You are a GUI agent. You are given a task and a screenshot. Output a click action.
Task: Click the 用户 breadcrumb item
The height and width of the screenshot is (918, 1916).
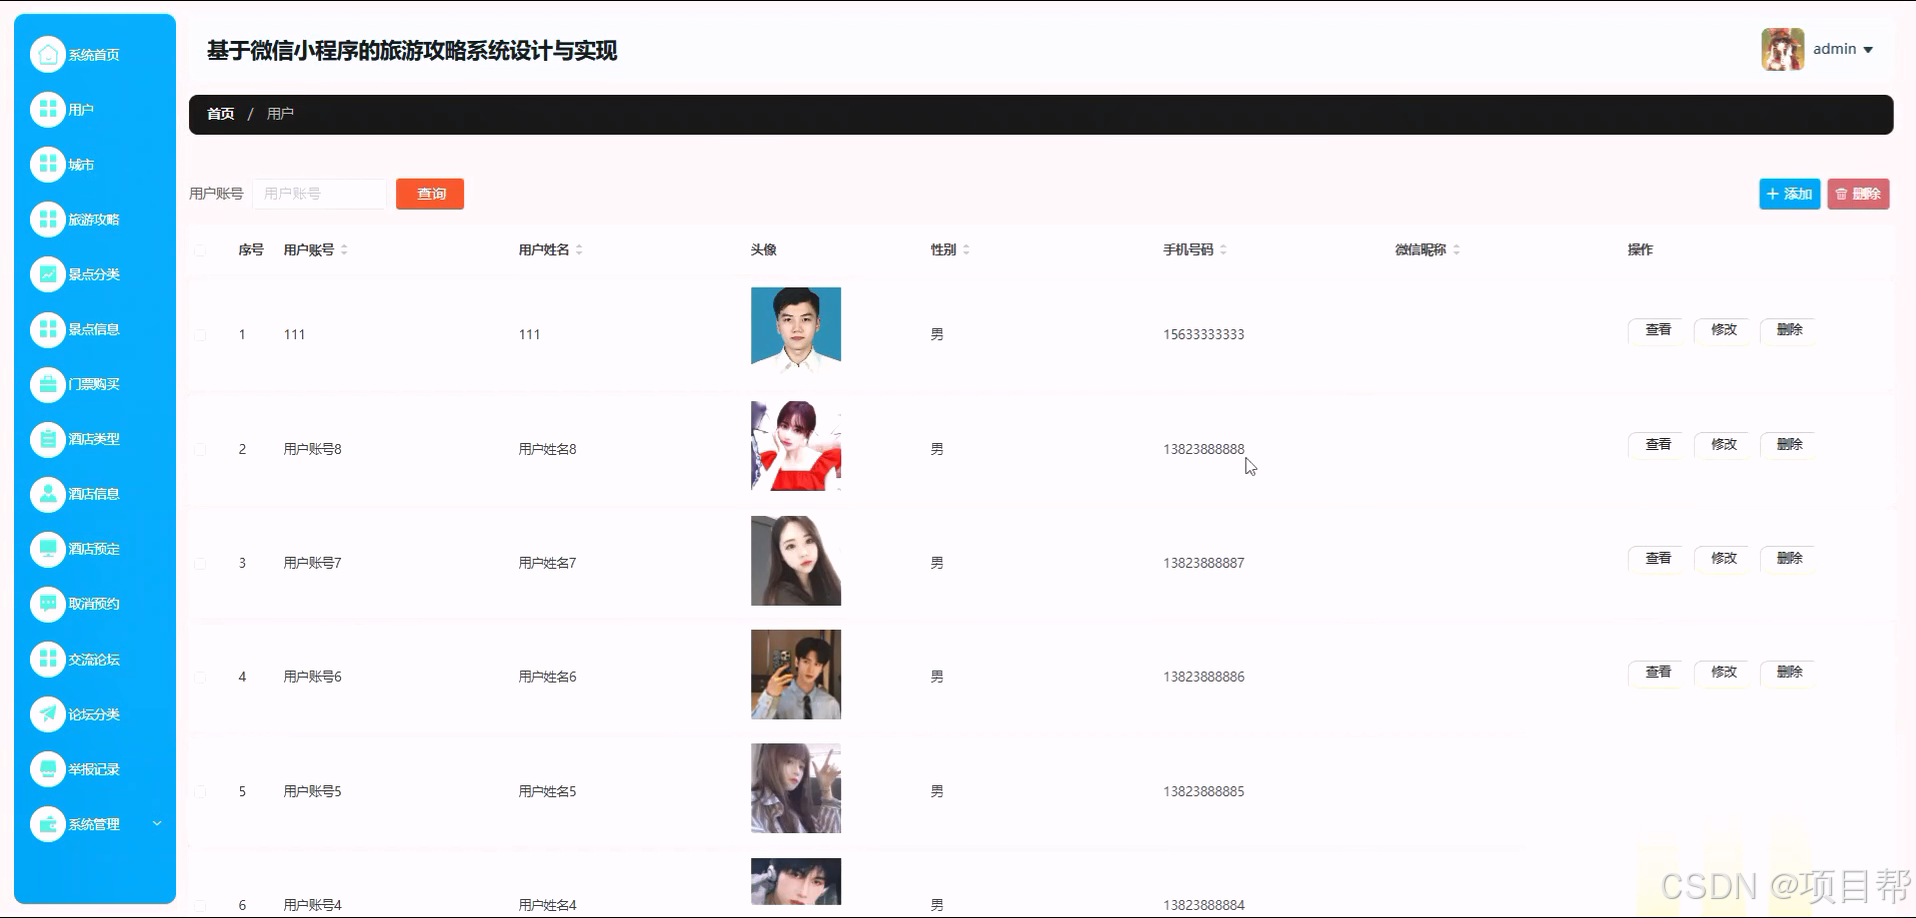tap(280, 114)
